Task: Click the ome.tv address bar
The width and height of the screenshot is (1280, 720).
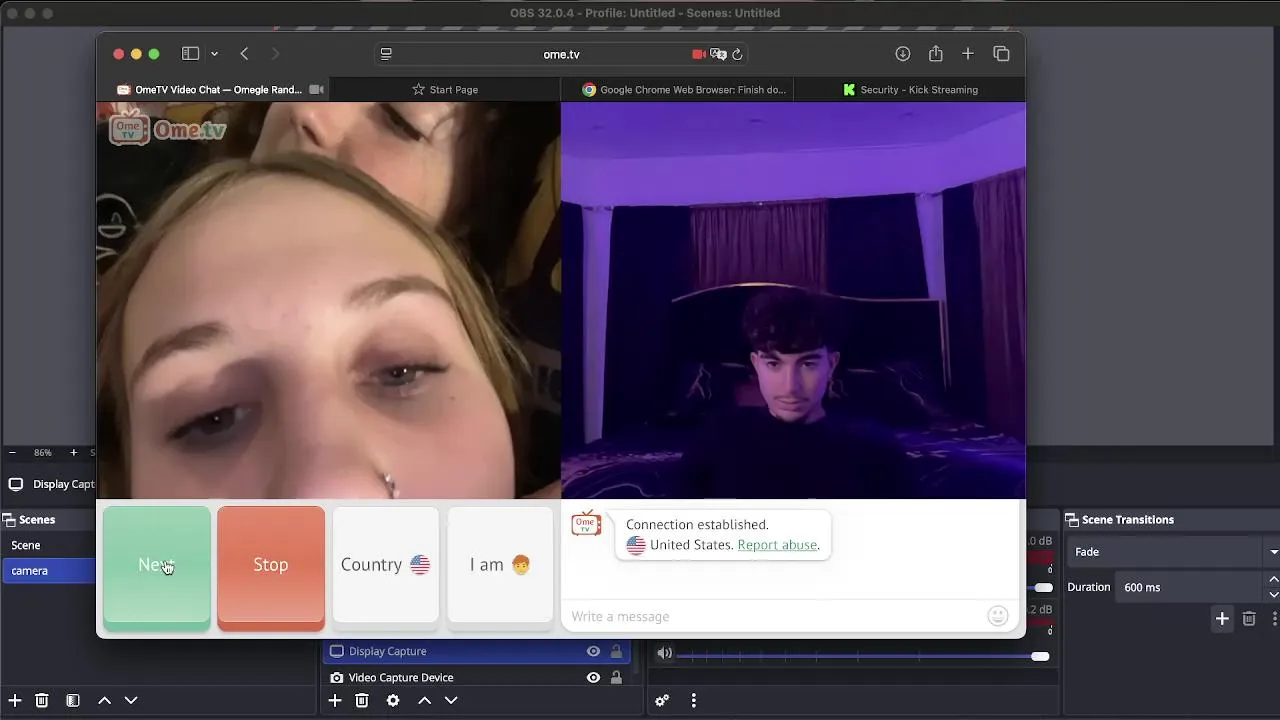Action: coord(561,54)
